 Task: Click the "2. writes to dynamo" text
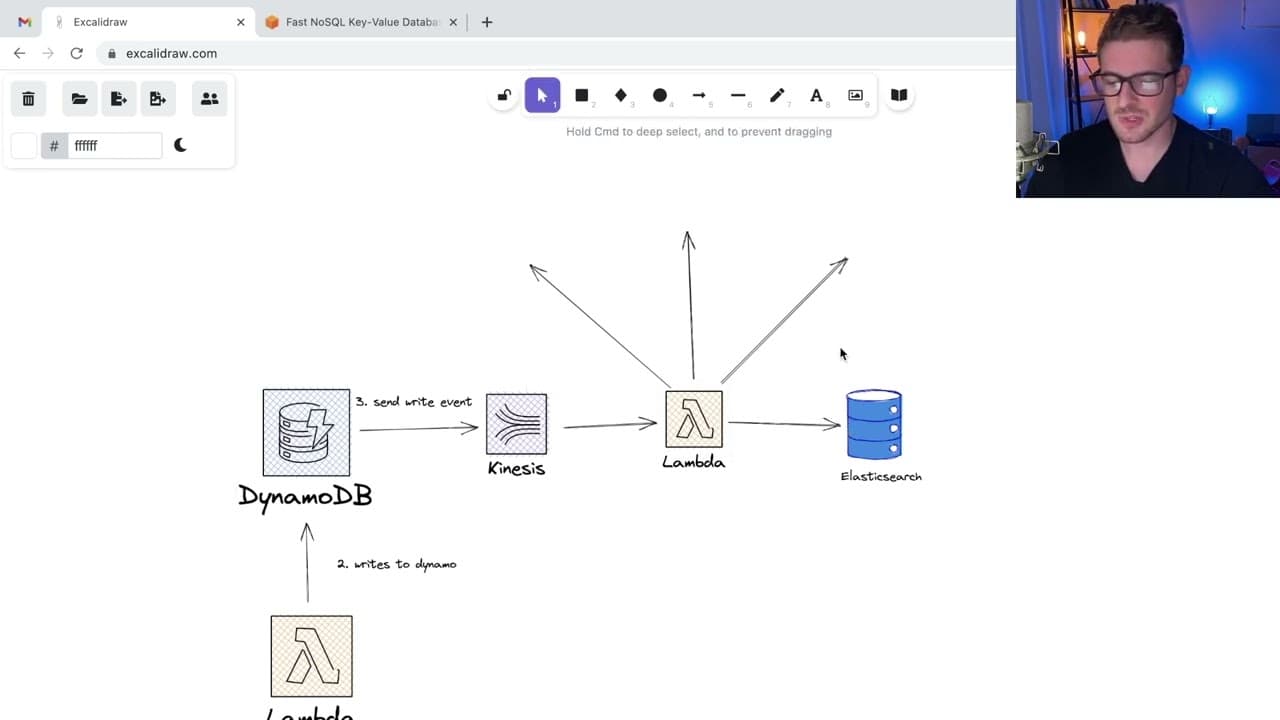(397, 564)
